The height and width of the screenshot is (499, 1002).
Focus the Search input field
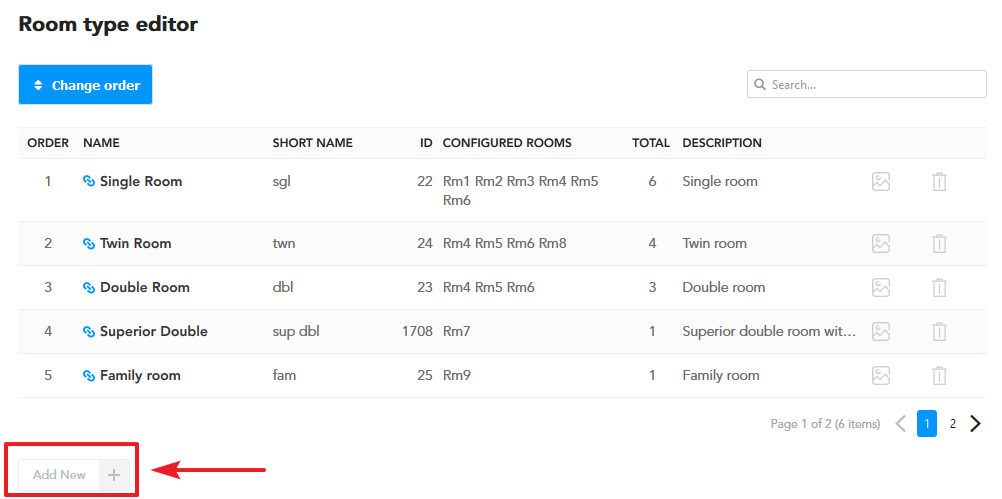pos(867,84)
